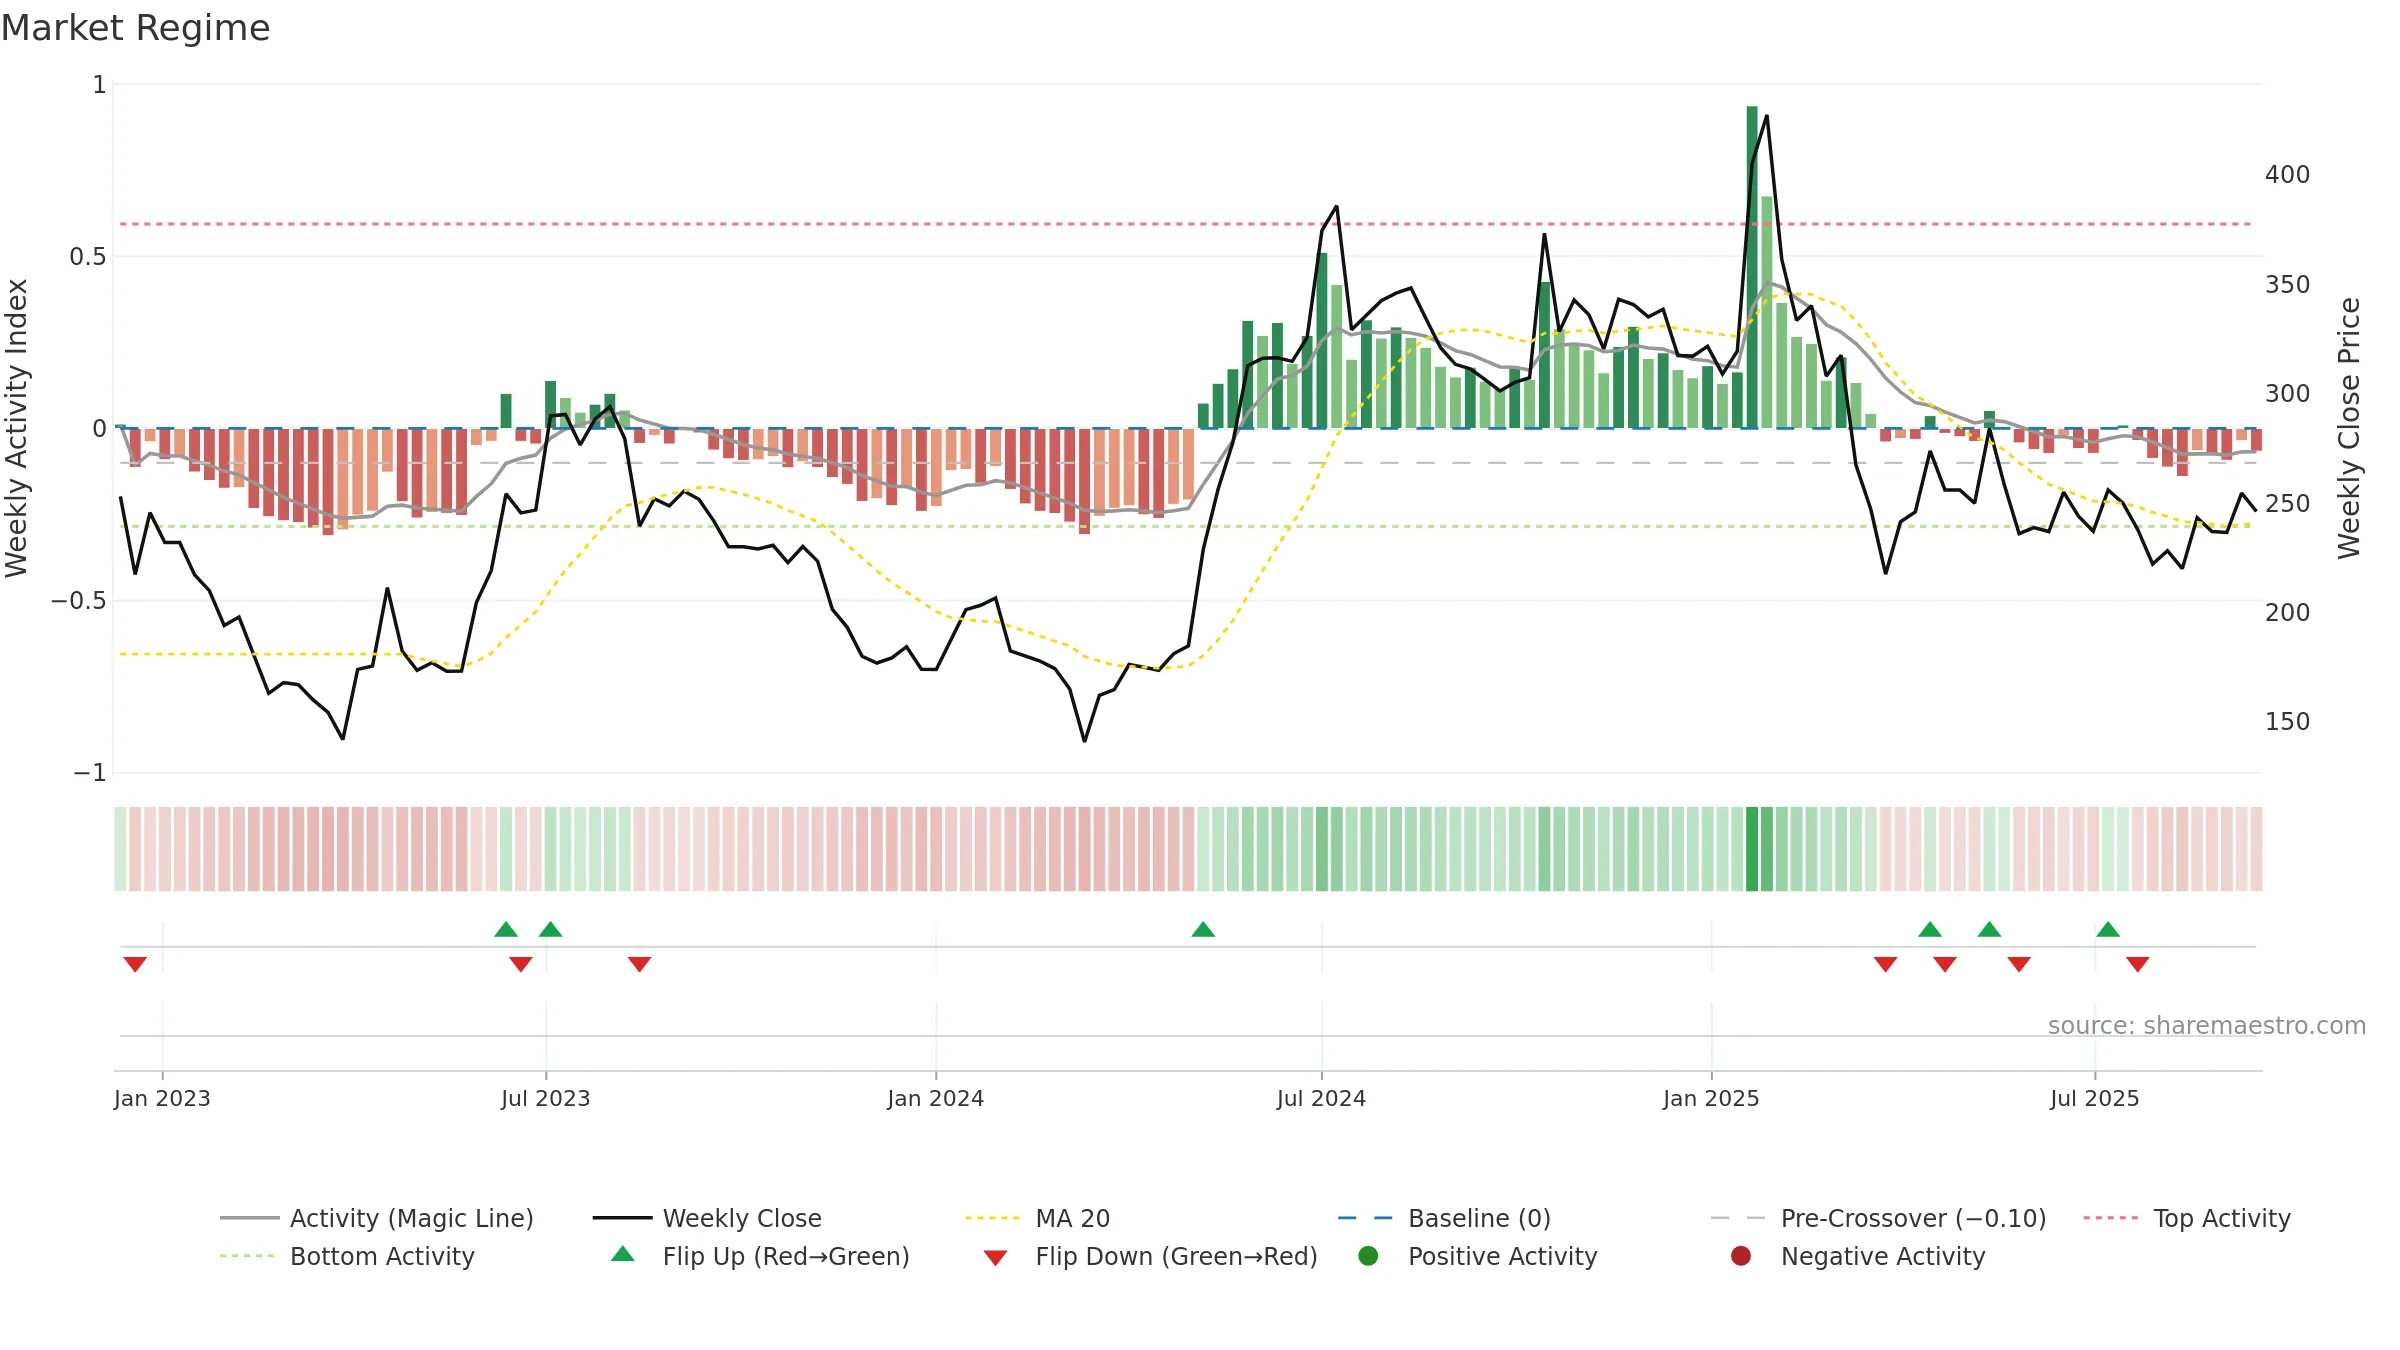Toggle Flip Down (Green→Red) legend entry
This screenshot has width=2400, height=1350.
[1150, 1256]
